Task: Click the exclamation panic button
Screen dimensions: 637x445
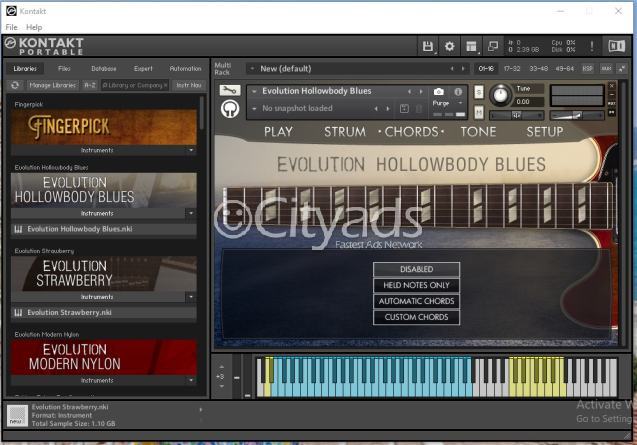Action: coord(592,46)
